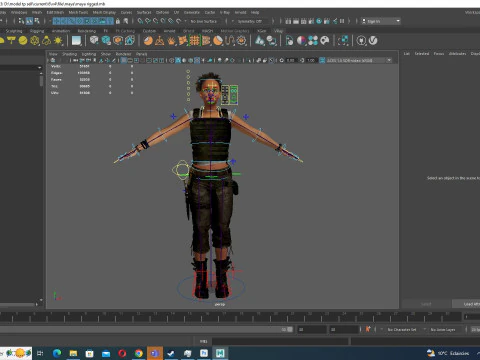Click the teal cube shelf icon
Image resolution: width=480 pixels, height=360 pixels.
click(106, 41)
